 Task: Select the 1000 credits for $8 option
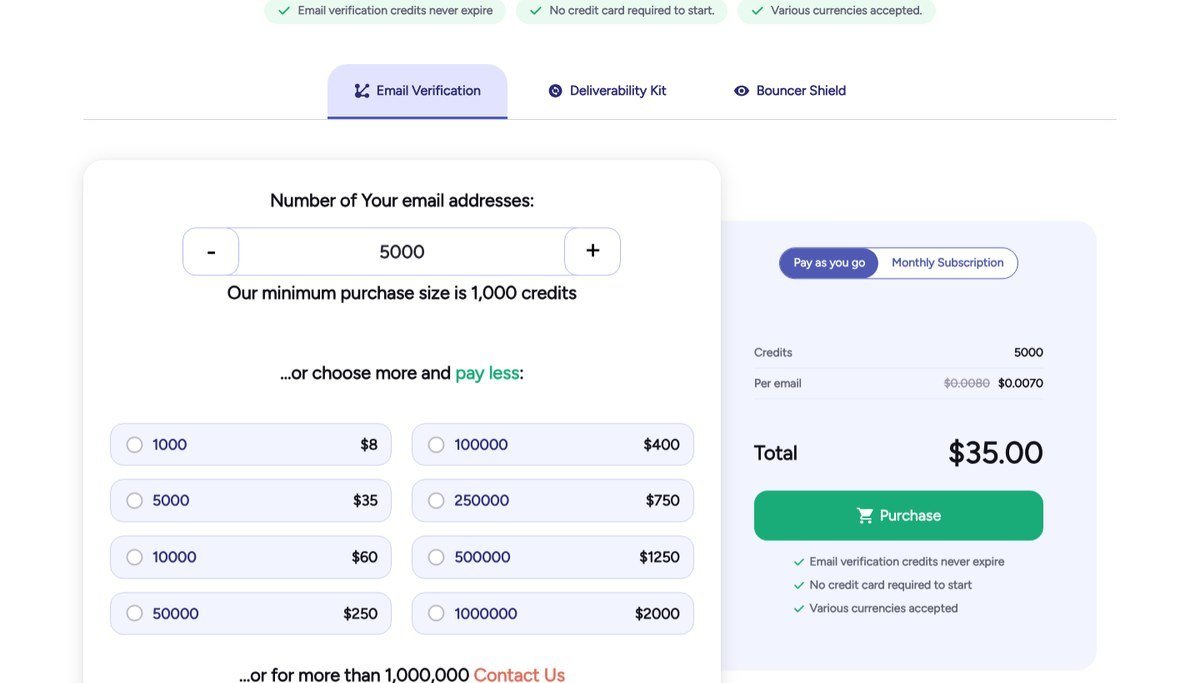click(x=251, y=445)
